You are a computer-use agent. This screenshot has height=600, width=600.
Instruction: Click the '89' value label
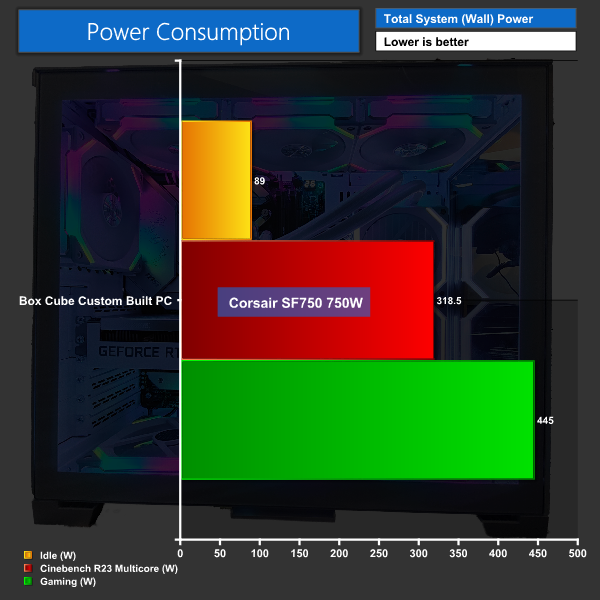pyautogui.click(x=259, y=181)
